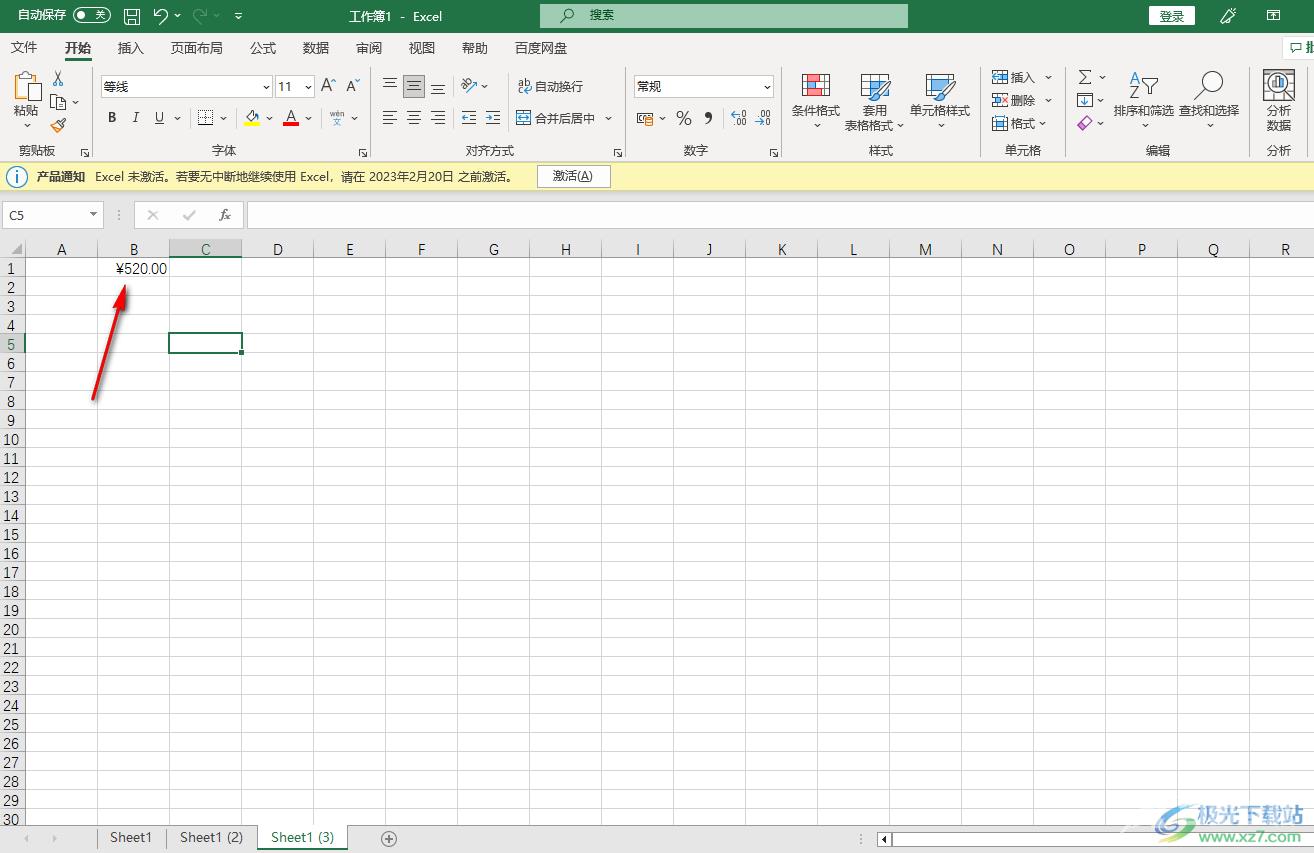Apply percent style format
1314x853 pixels.
[x=684, y=118]
